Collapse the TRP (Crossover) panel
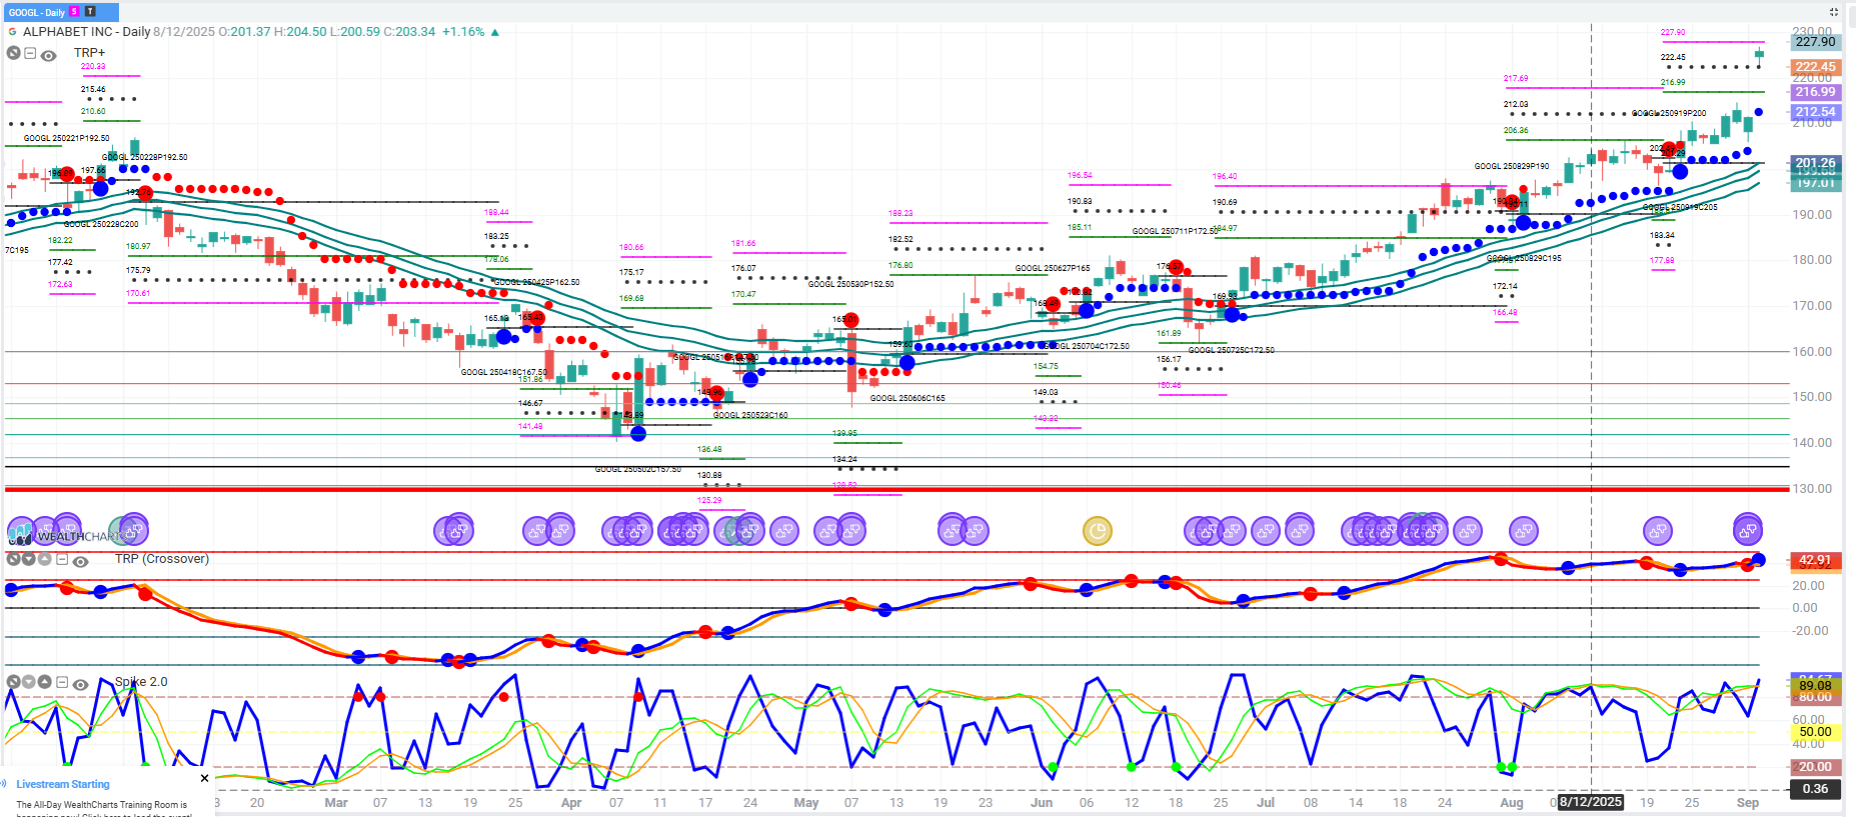Screen dimensions: 1856x817 pyautogui.click(x=62, y=560)
